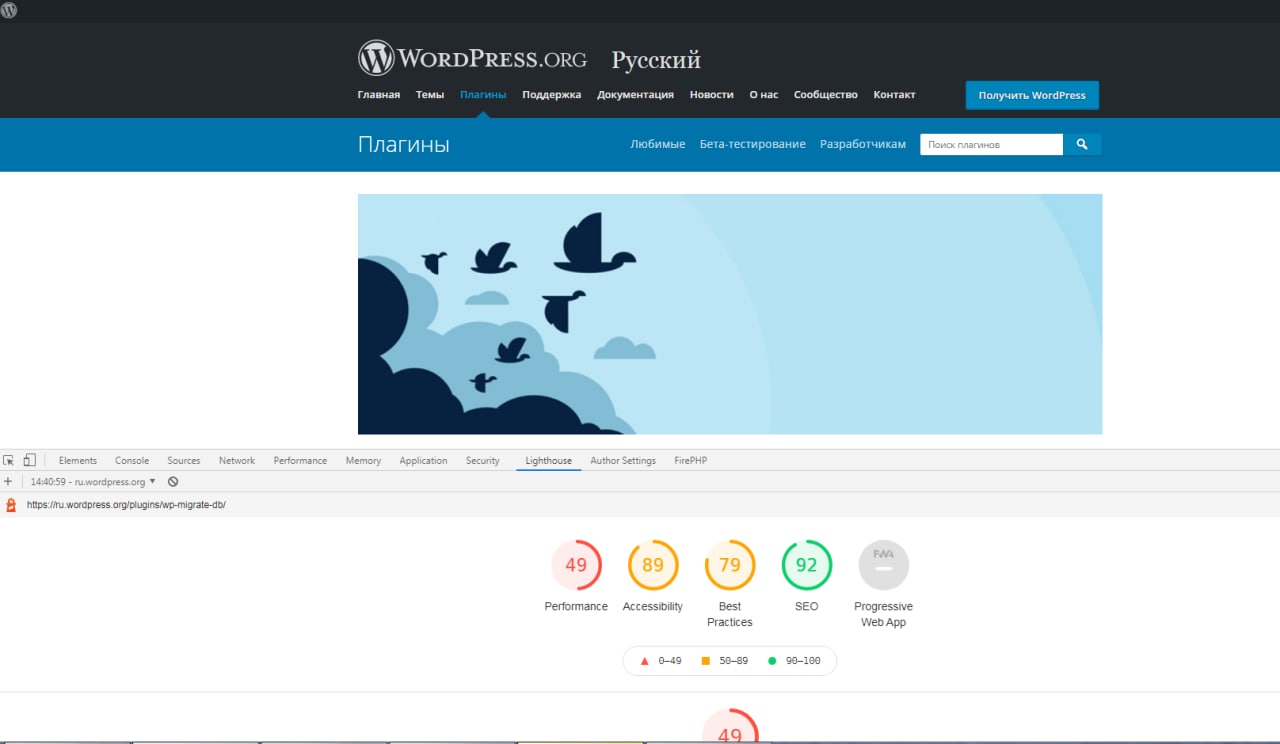
Task: Switch to the Author Settings DevTools tab
Action: point(623,461)
